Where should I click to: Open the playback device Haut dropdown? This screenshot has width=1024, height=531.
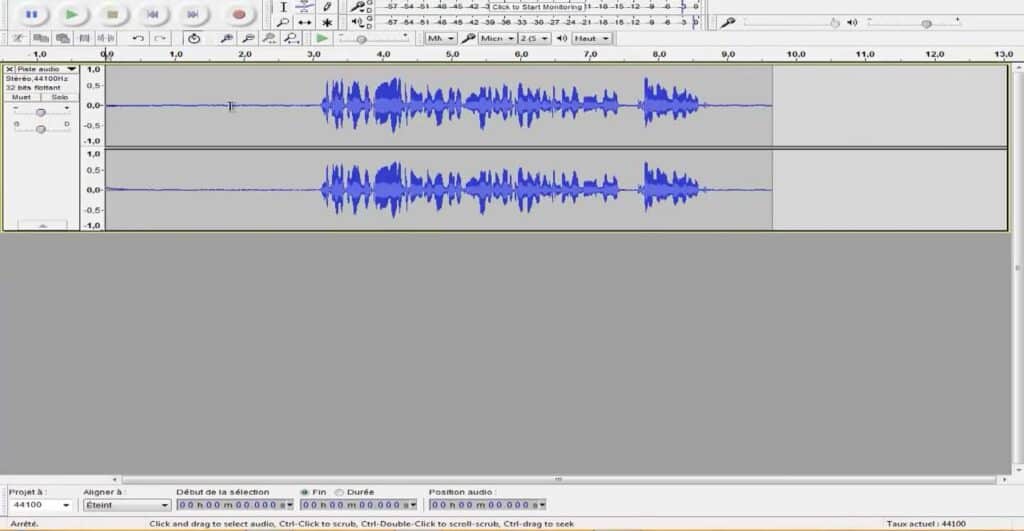pyautogui.click(x=592, y=39)
